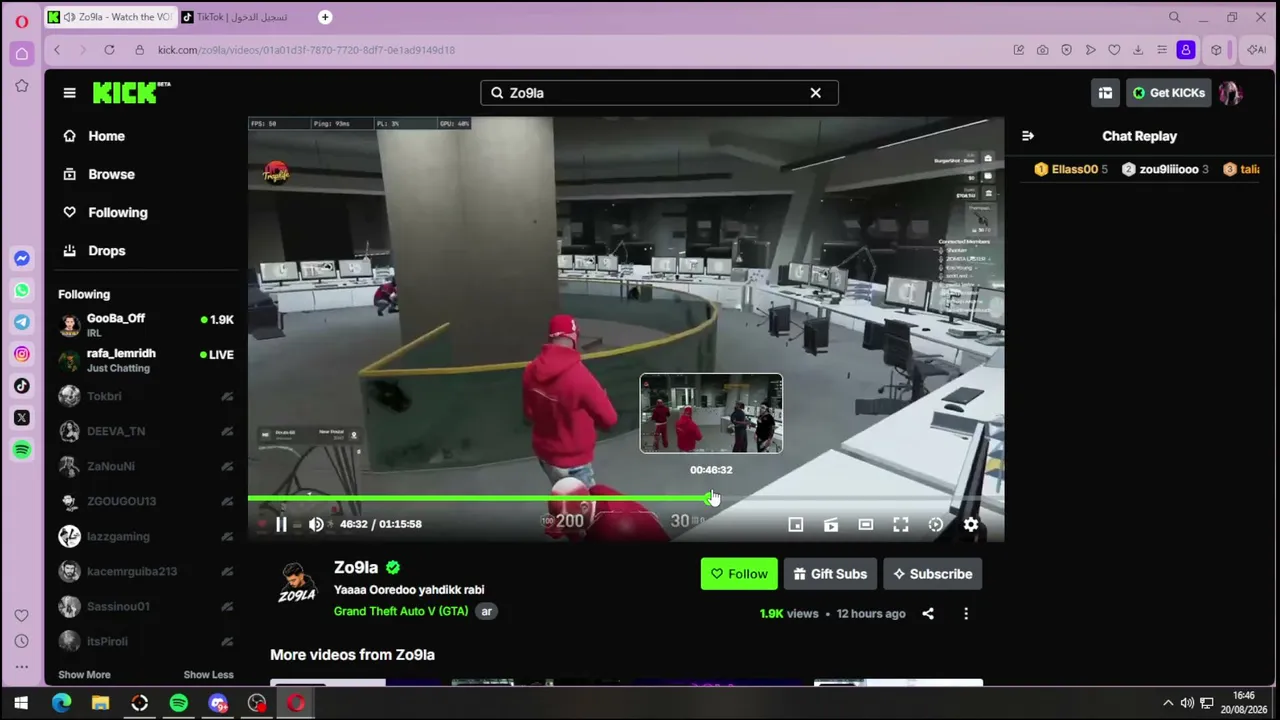
Task: Open TikTok in the Opera sidebar
Action: coord(21,386)
